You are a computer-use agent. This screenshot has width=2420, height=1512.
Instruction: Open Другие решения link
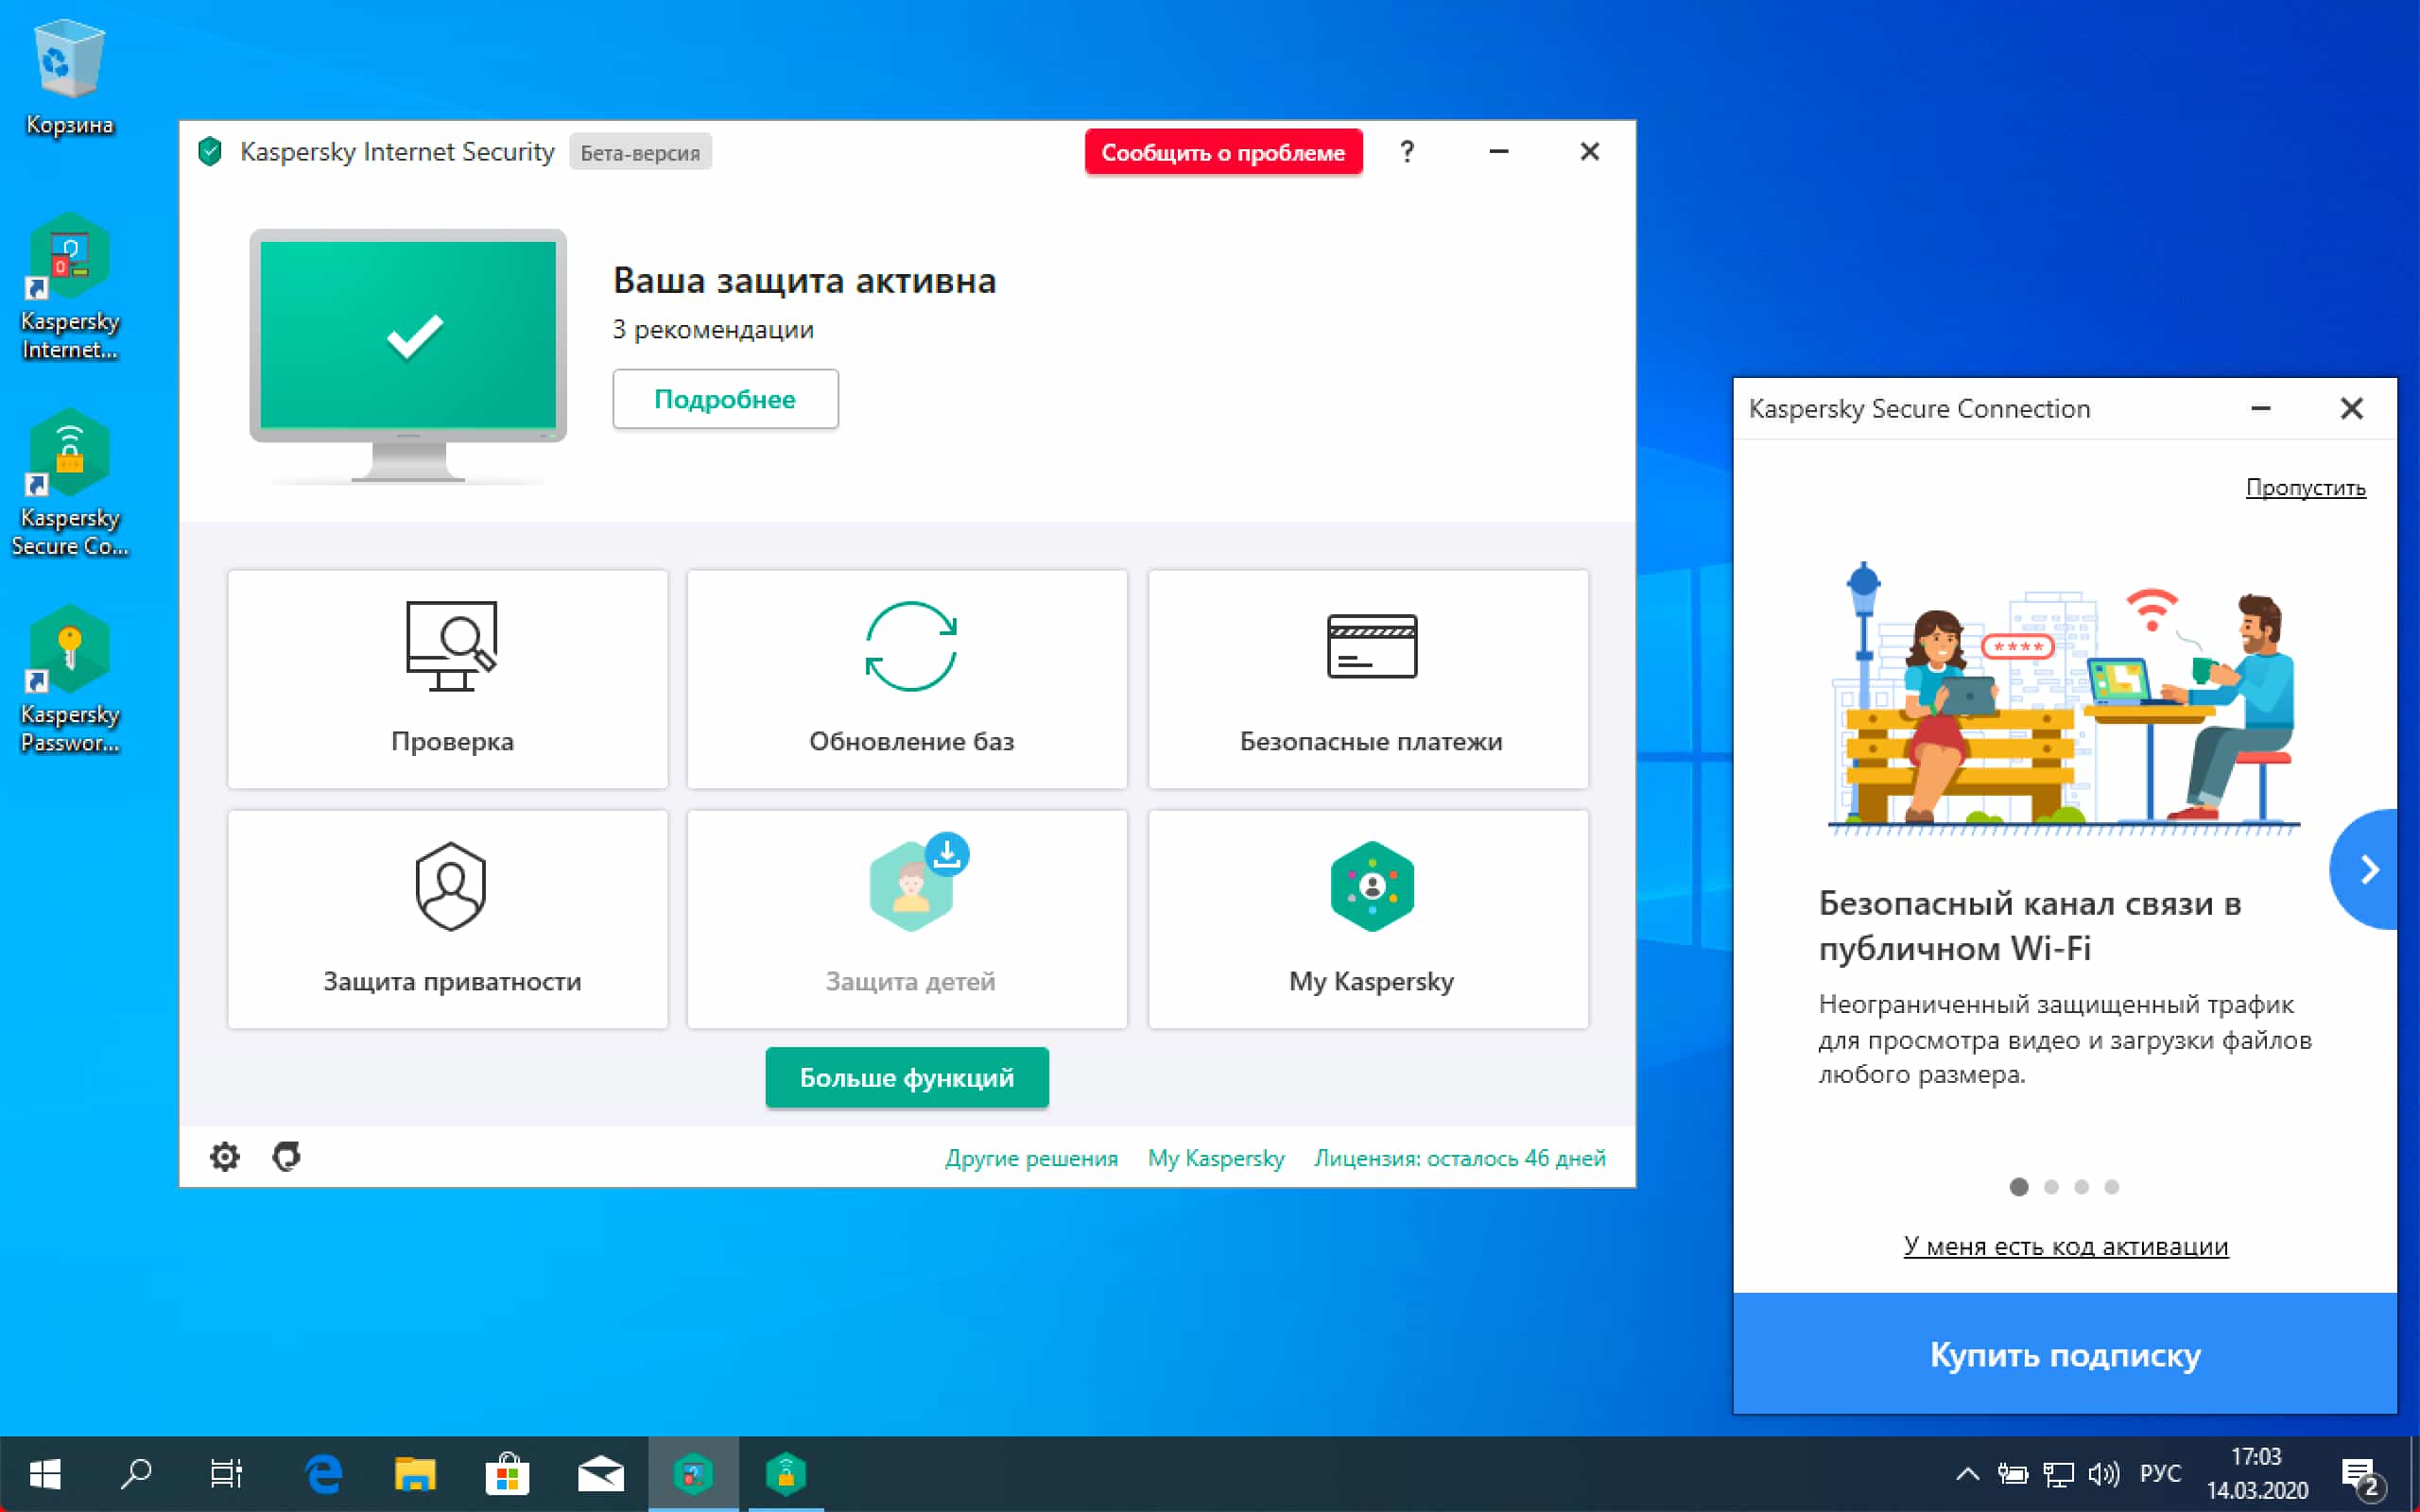coord(1031,1158)
